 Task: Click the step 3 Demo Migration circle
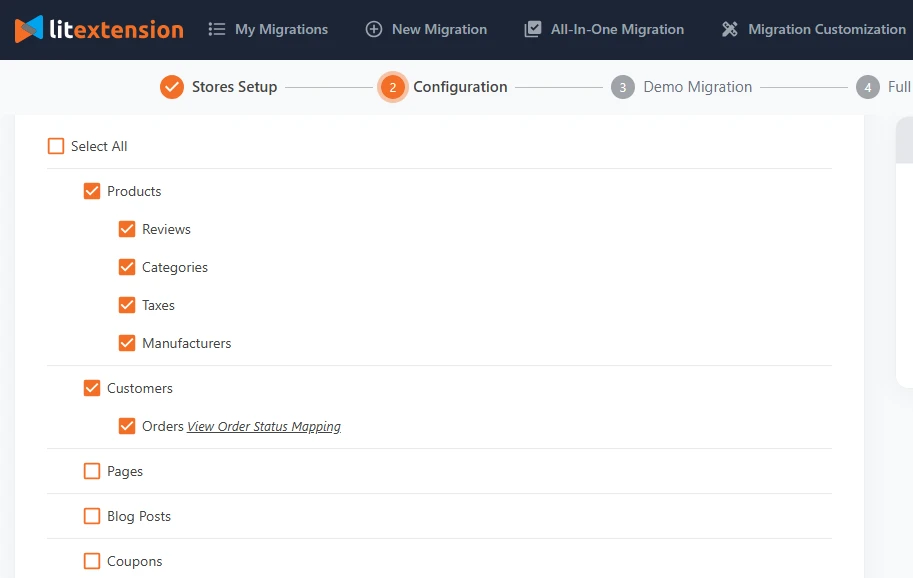coord(622,87)
